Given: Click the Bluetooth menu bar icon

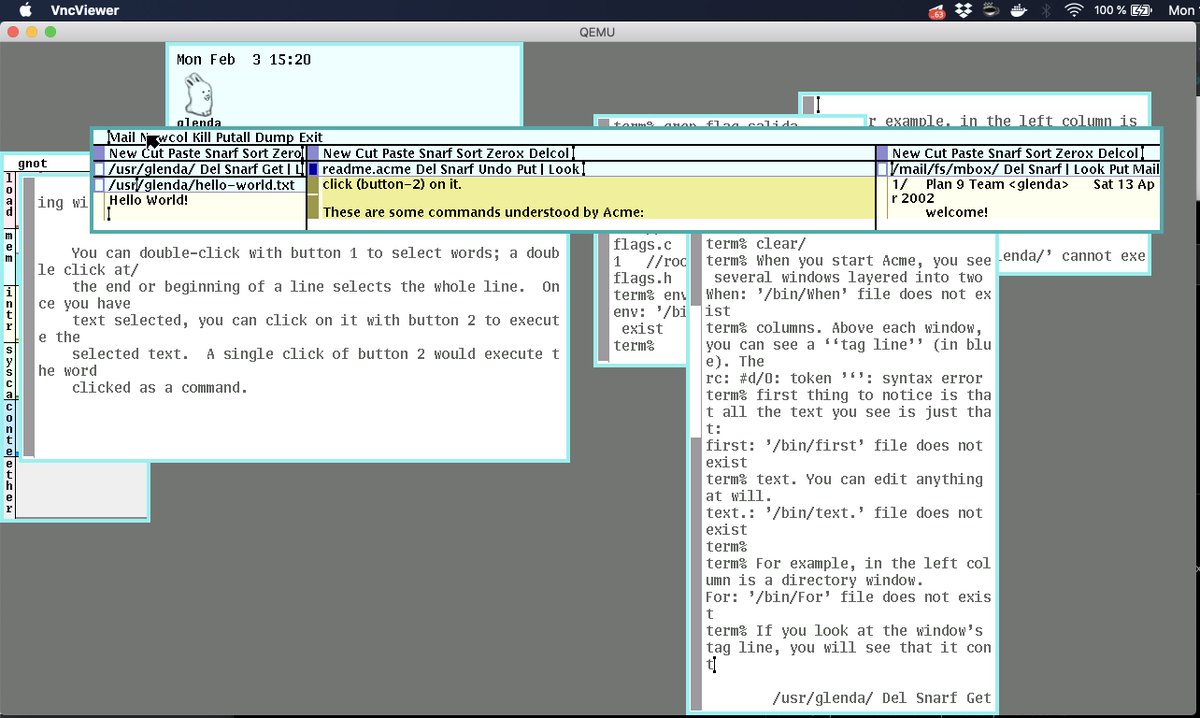Looking at the screenshot, I should pyautogui.click(x=1046, y=10).
